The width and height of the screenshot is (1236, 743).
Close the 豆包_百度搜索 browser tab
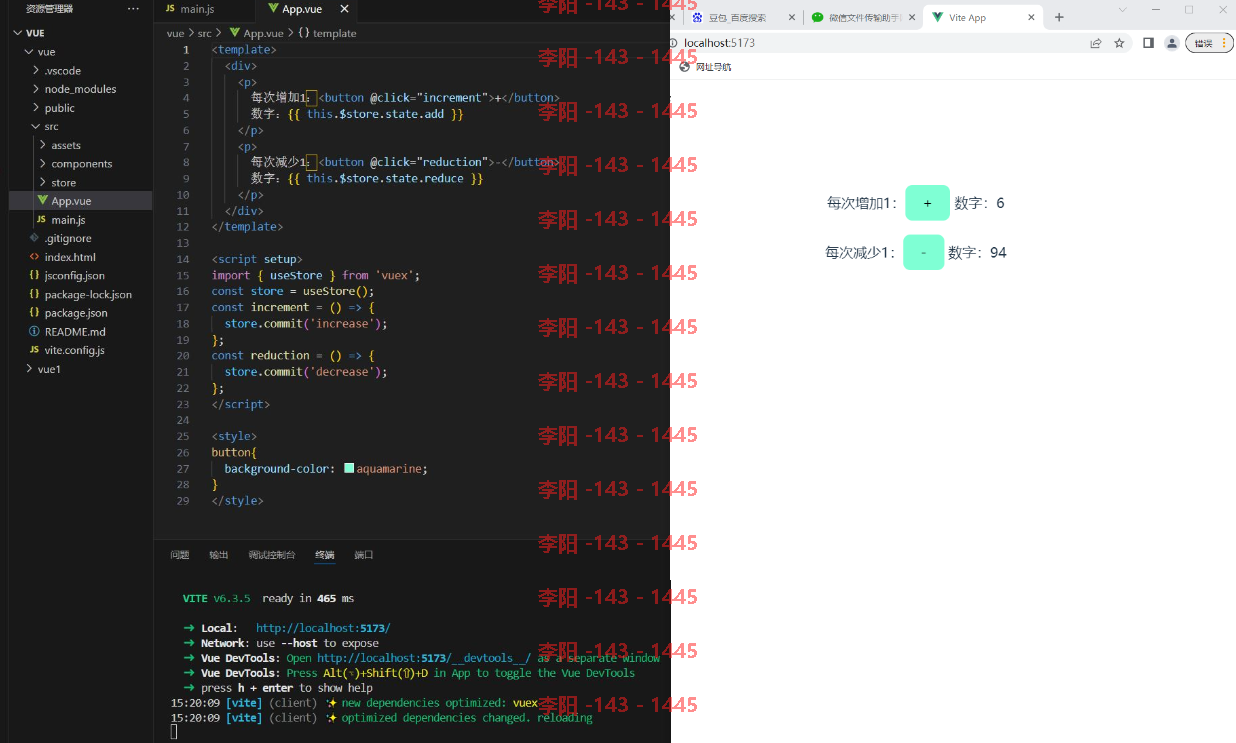792,17
